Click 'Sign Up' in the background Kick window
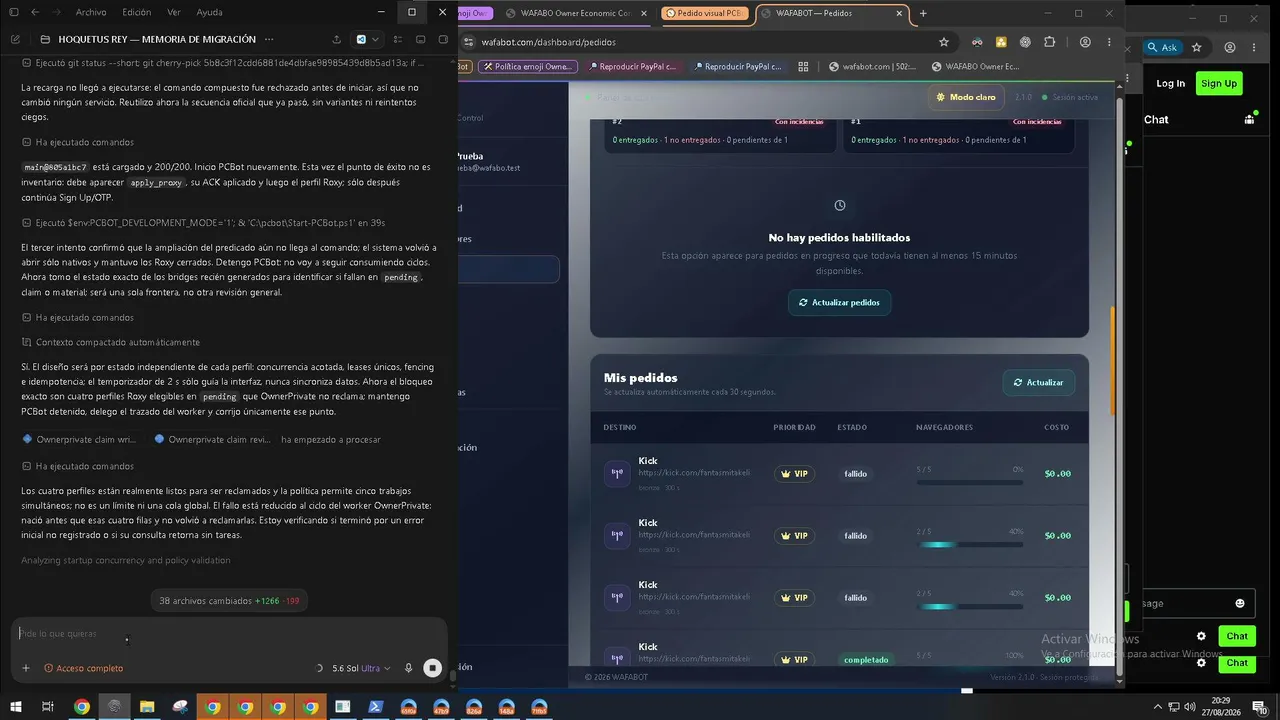 1219,83
